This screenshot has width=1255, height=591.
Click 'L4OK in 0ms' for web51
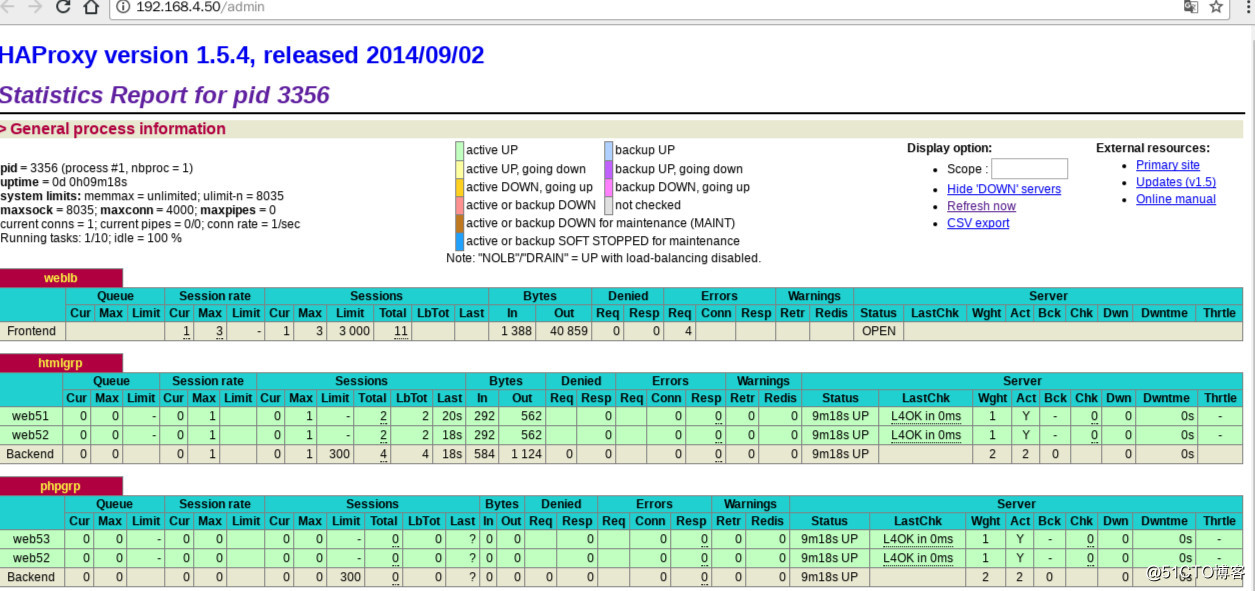click(x=926, y=416)
